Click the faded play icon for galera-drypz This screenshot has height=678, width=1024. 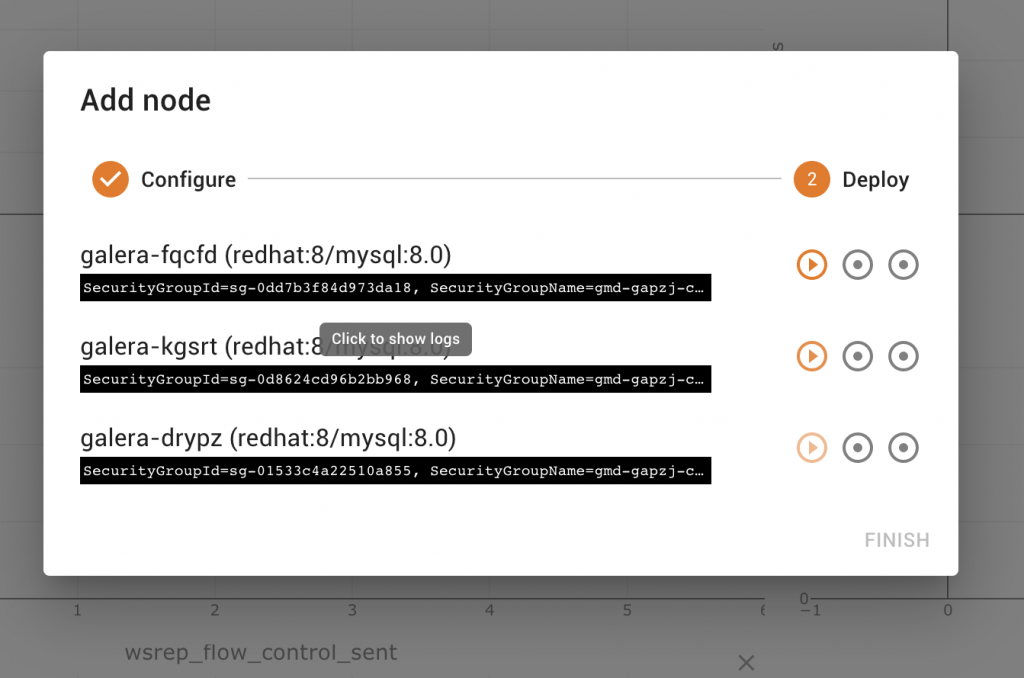812,447
